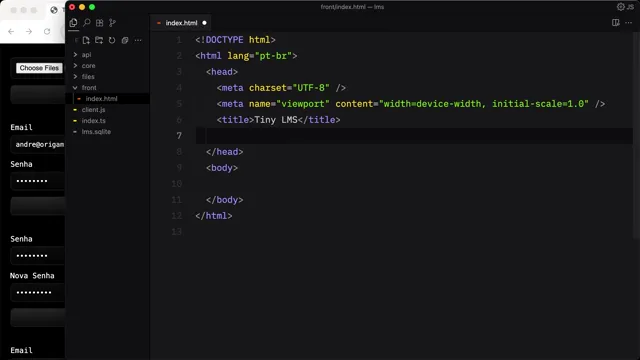Click the closing body tag

224,200
